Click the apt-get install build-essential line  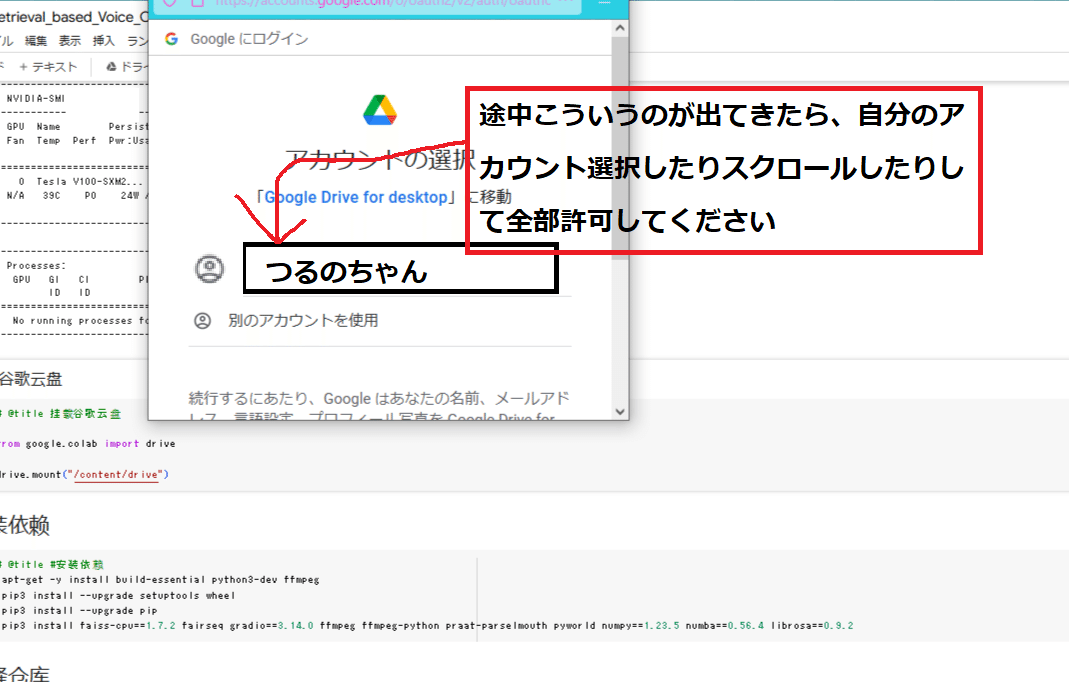click(x=160, y=579)
